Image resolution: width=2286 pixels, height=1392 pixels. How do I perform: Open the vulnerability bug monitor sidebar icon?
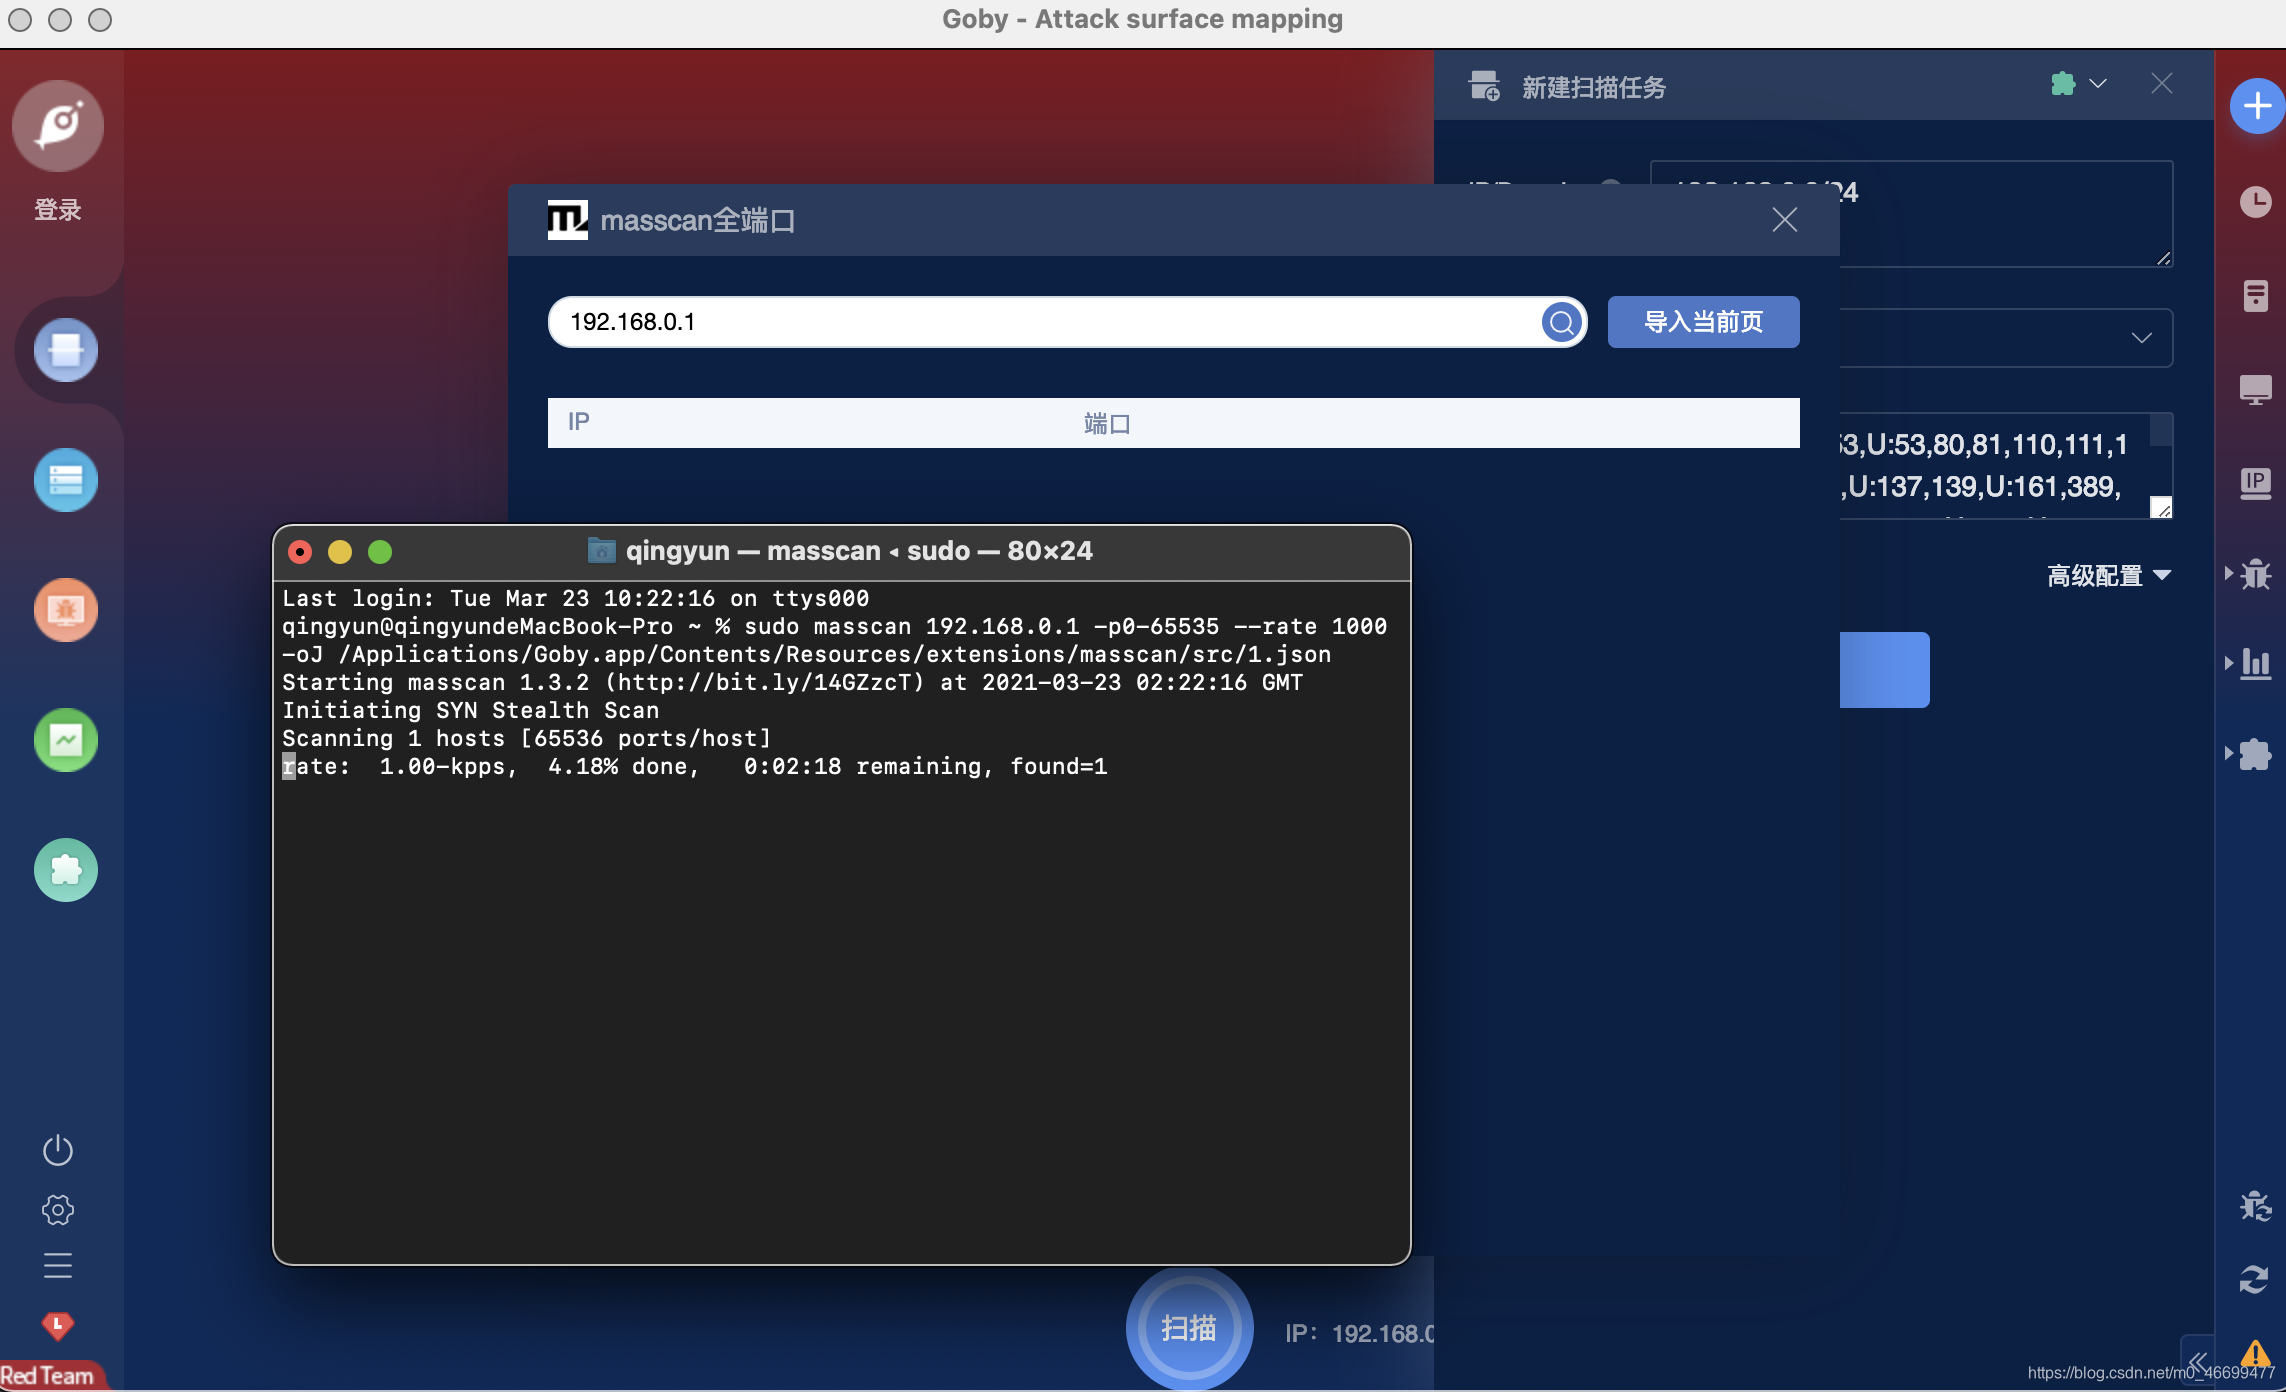point(66,610)
